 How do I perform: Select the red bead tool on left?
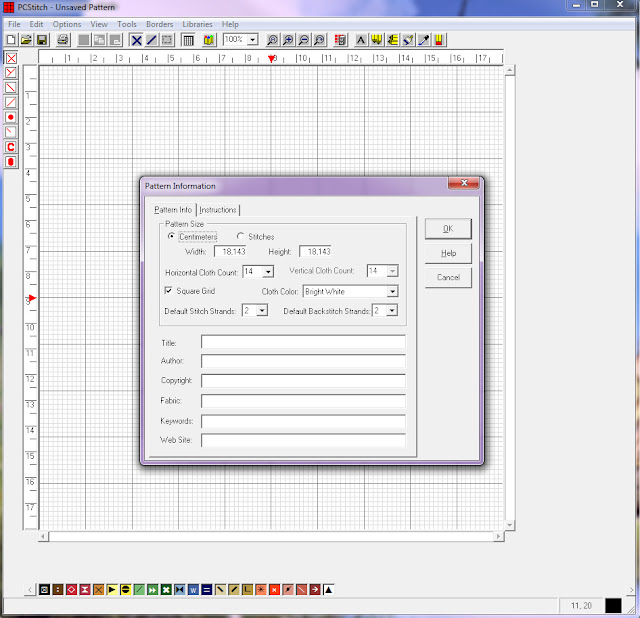click(x=11, y=162)
